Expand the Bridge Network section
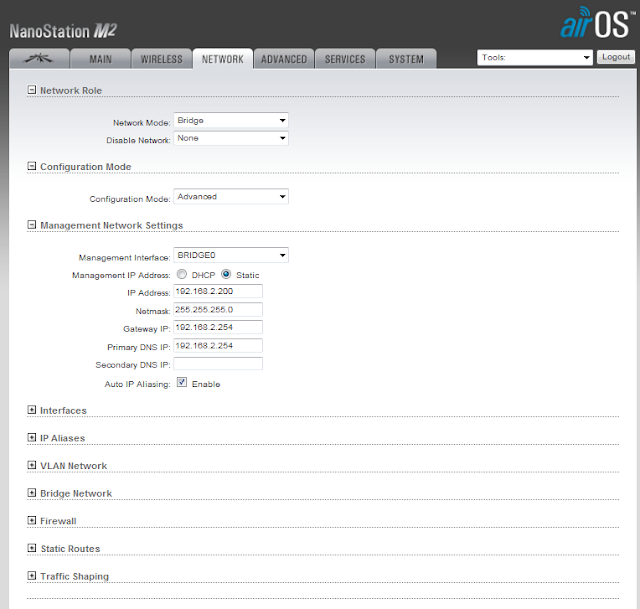 pos(31,493)
